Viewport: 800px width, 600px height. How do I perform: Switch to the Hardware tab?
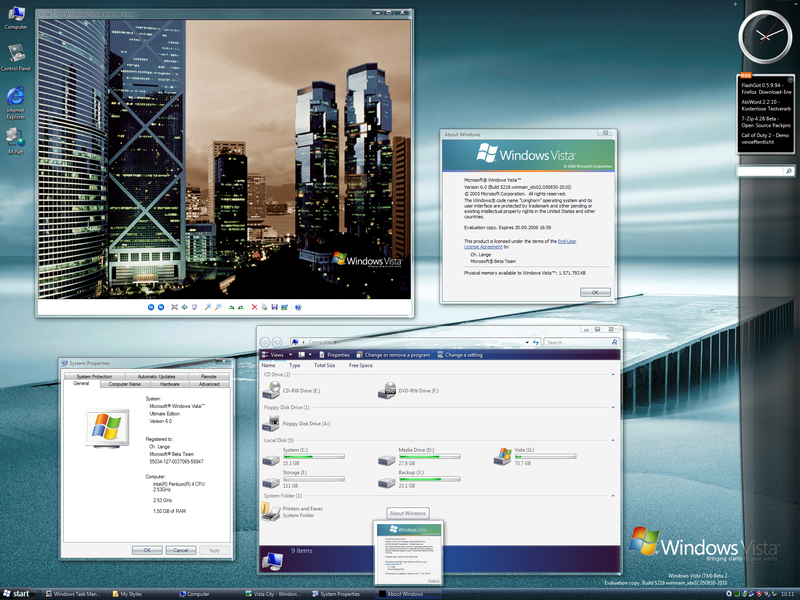171,384
